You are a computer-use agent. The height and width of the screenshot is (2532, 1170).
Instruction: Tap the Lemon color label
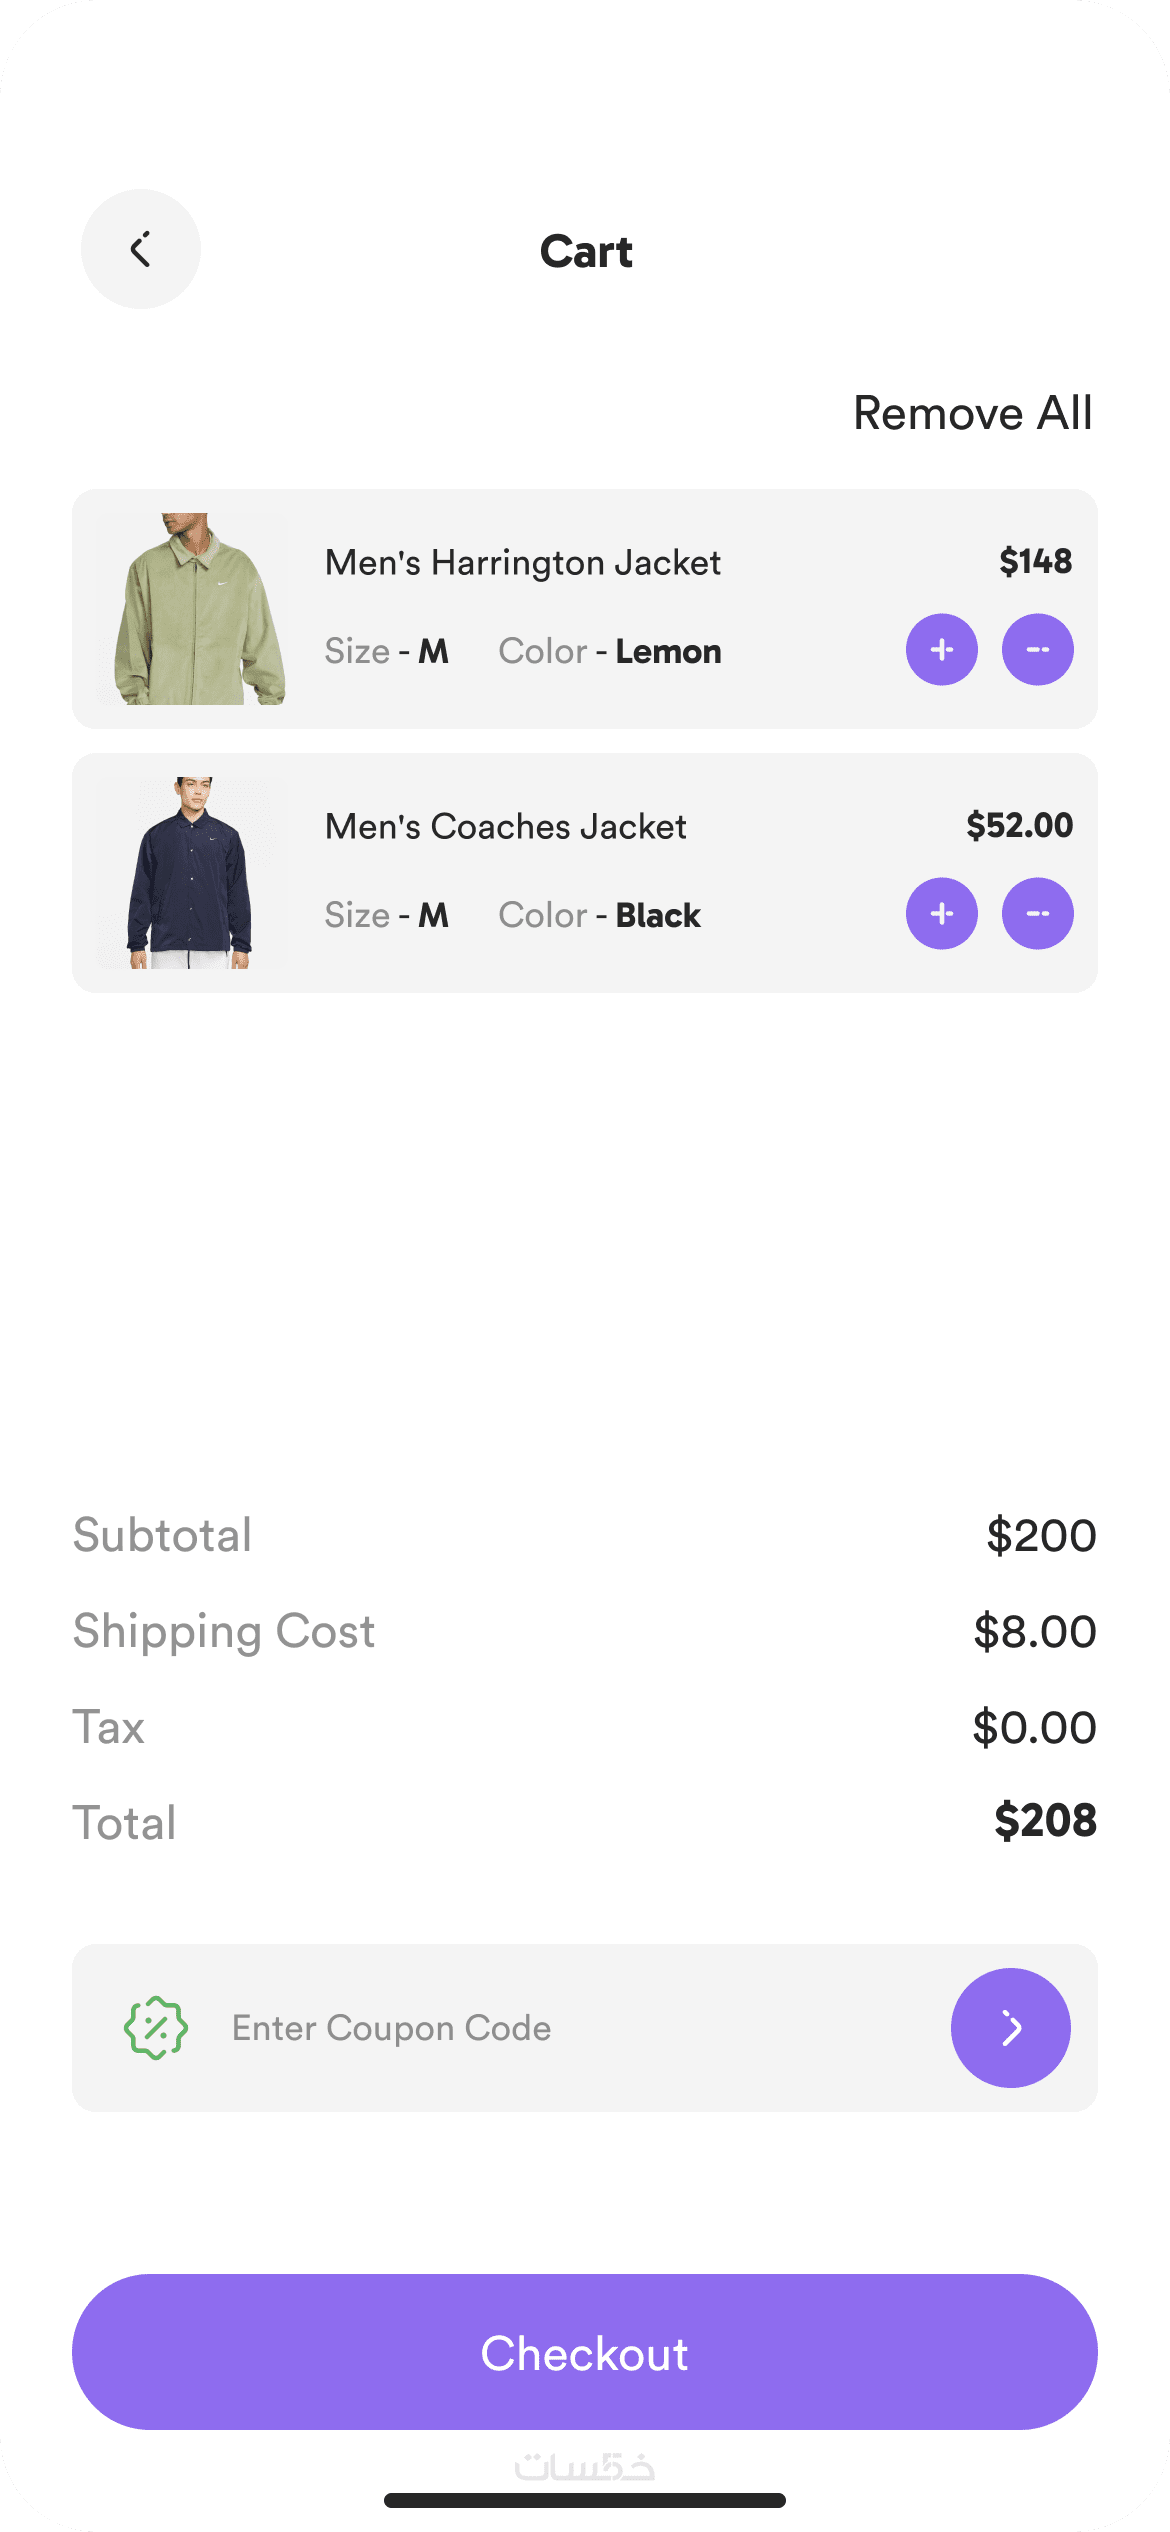668,652
